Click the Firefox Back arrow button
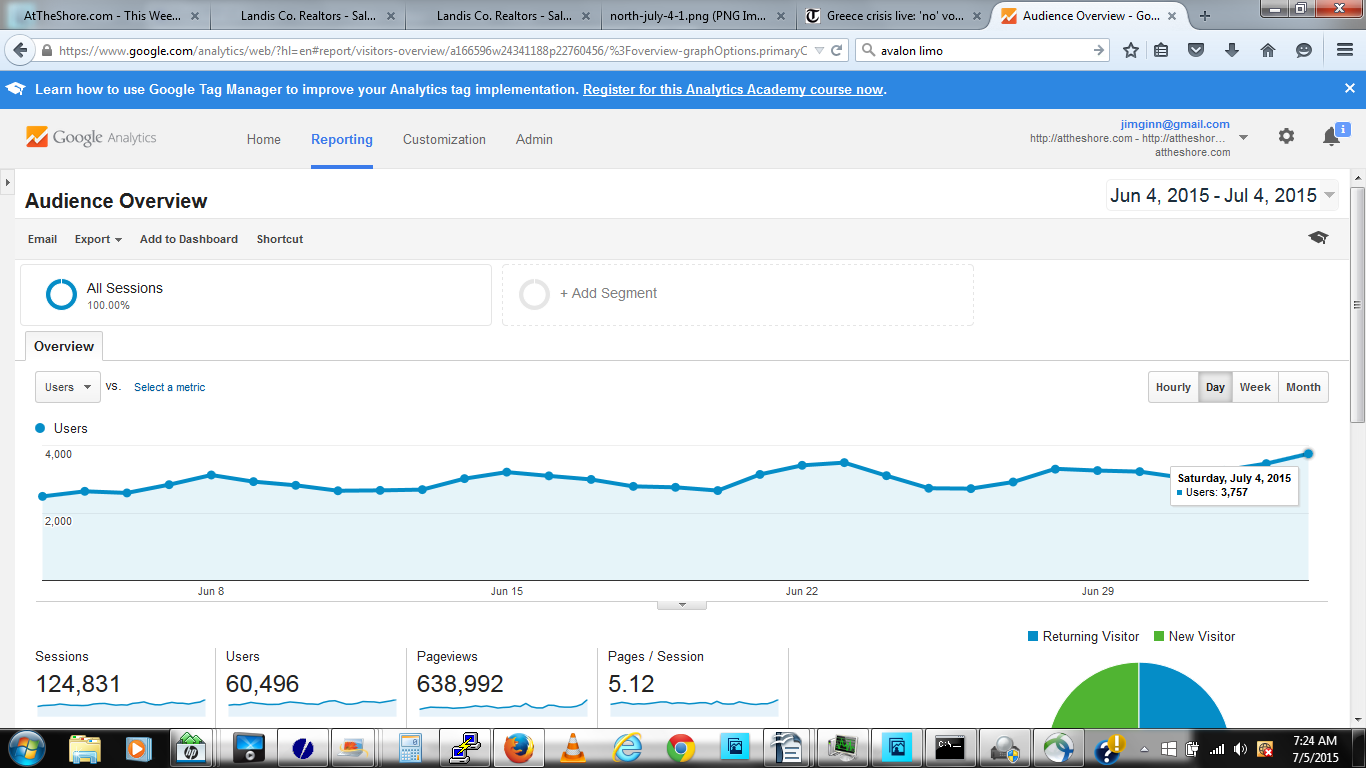This screenshot has height=768, width=1366. pos(18,50)
